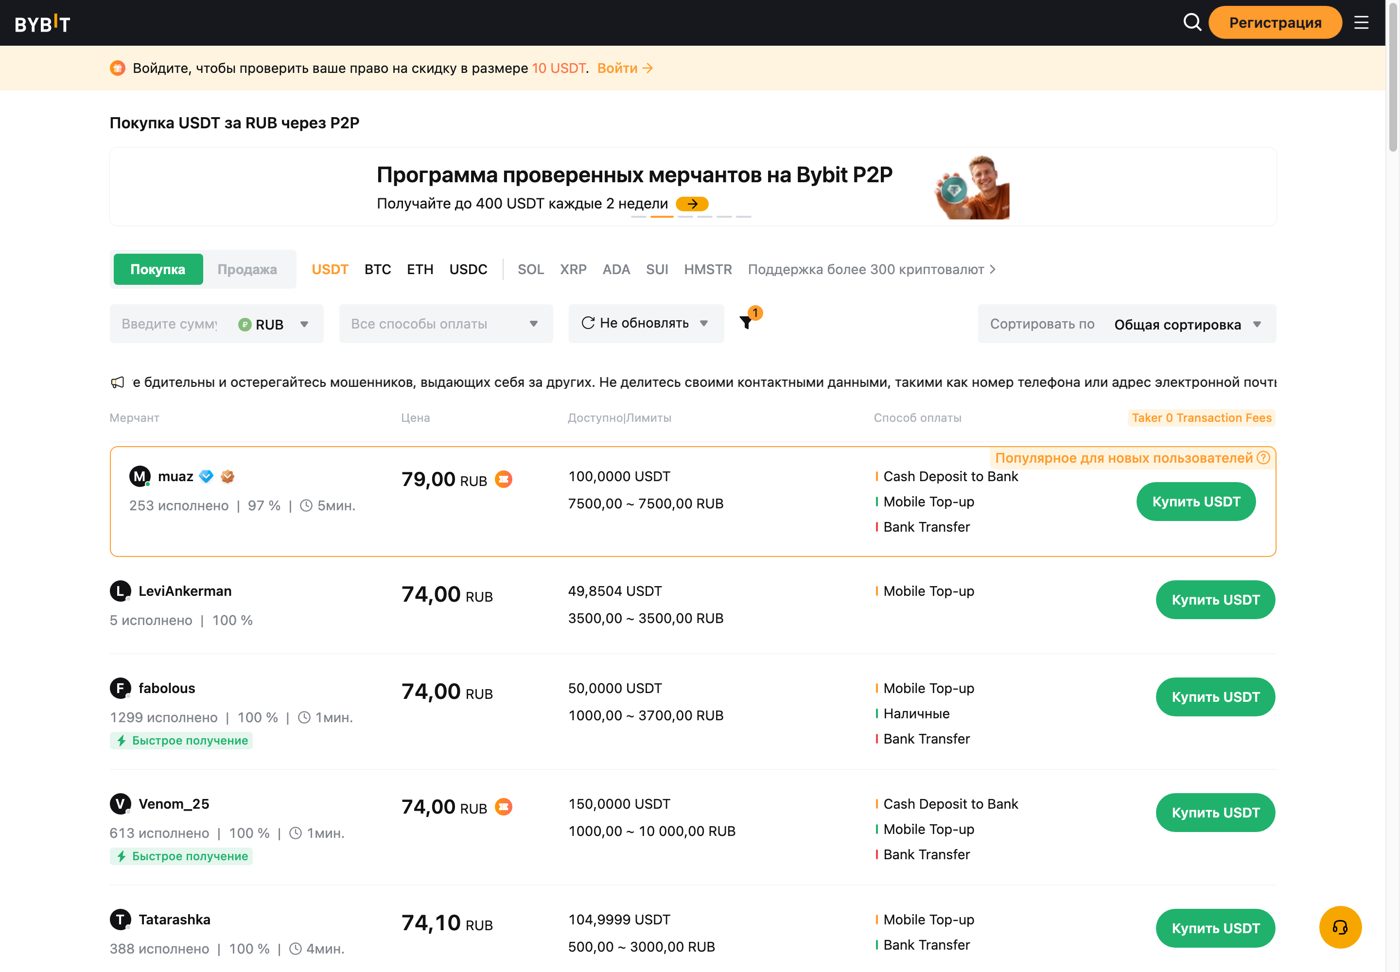Open the filter funnel icon

[746, 322]
